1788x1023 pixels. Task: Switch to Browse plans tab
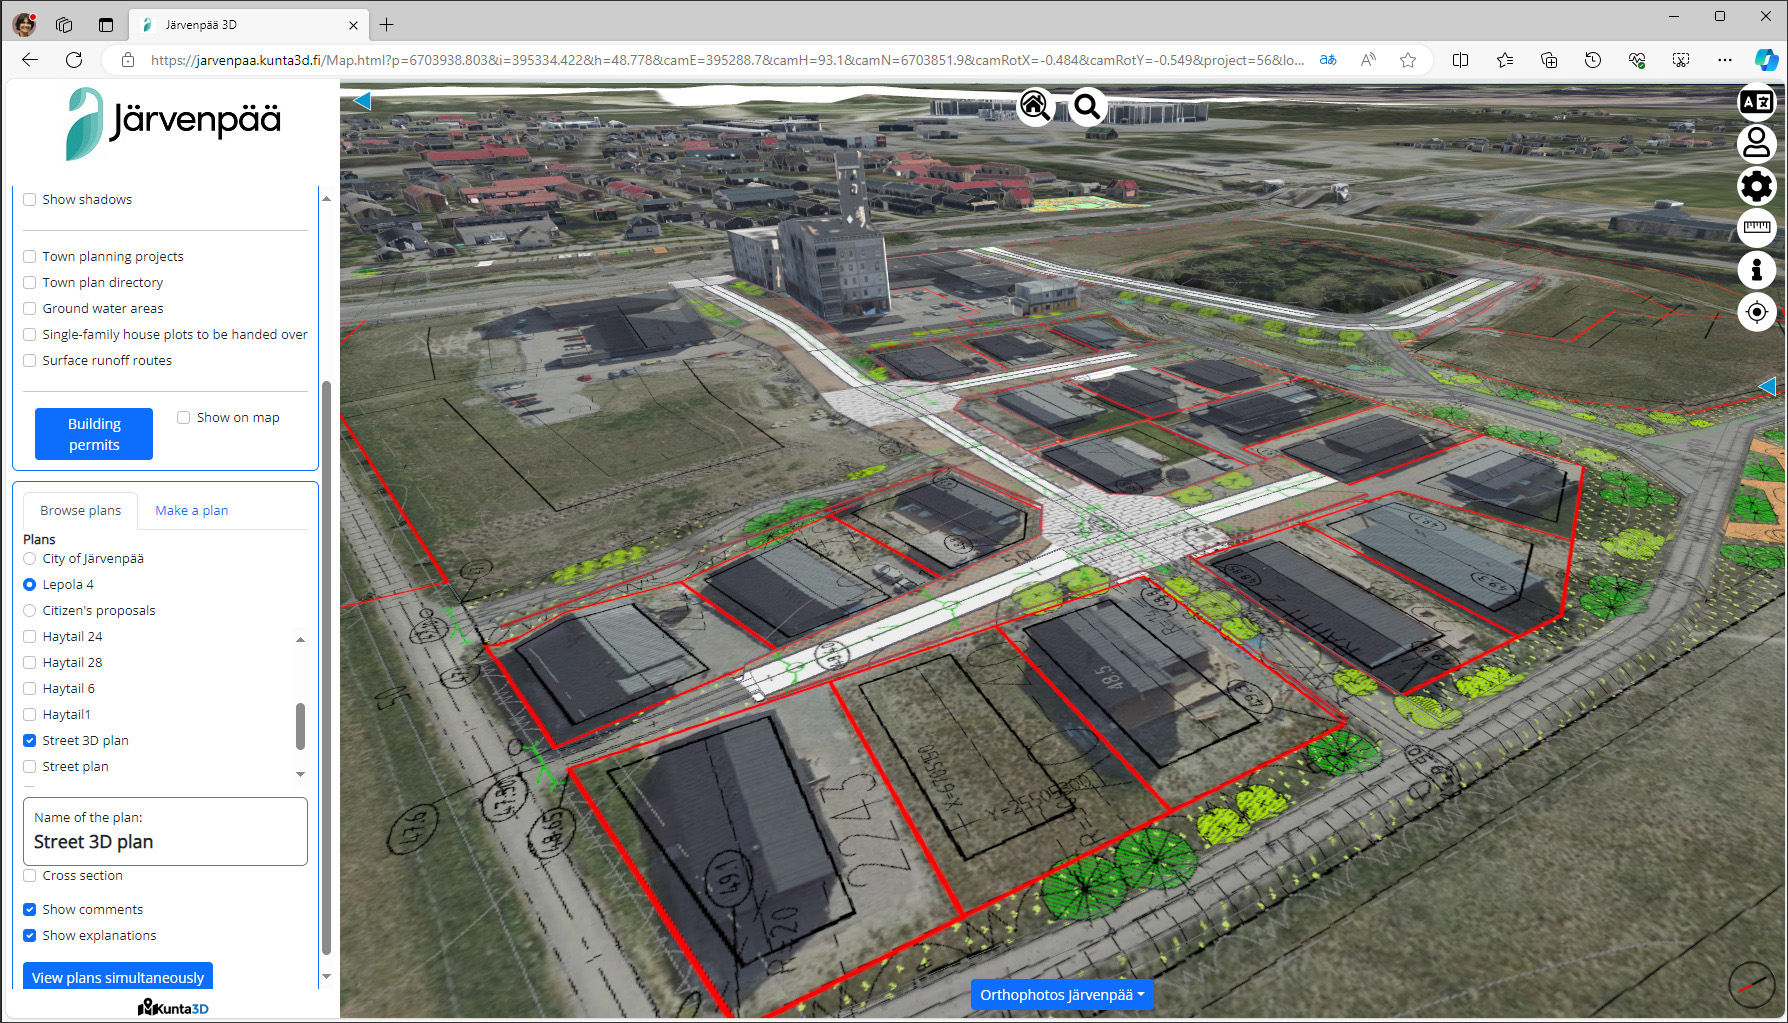[x=80, y=511]
